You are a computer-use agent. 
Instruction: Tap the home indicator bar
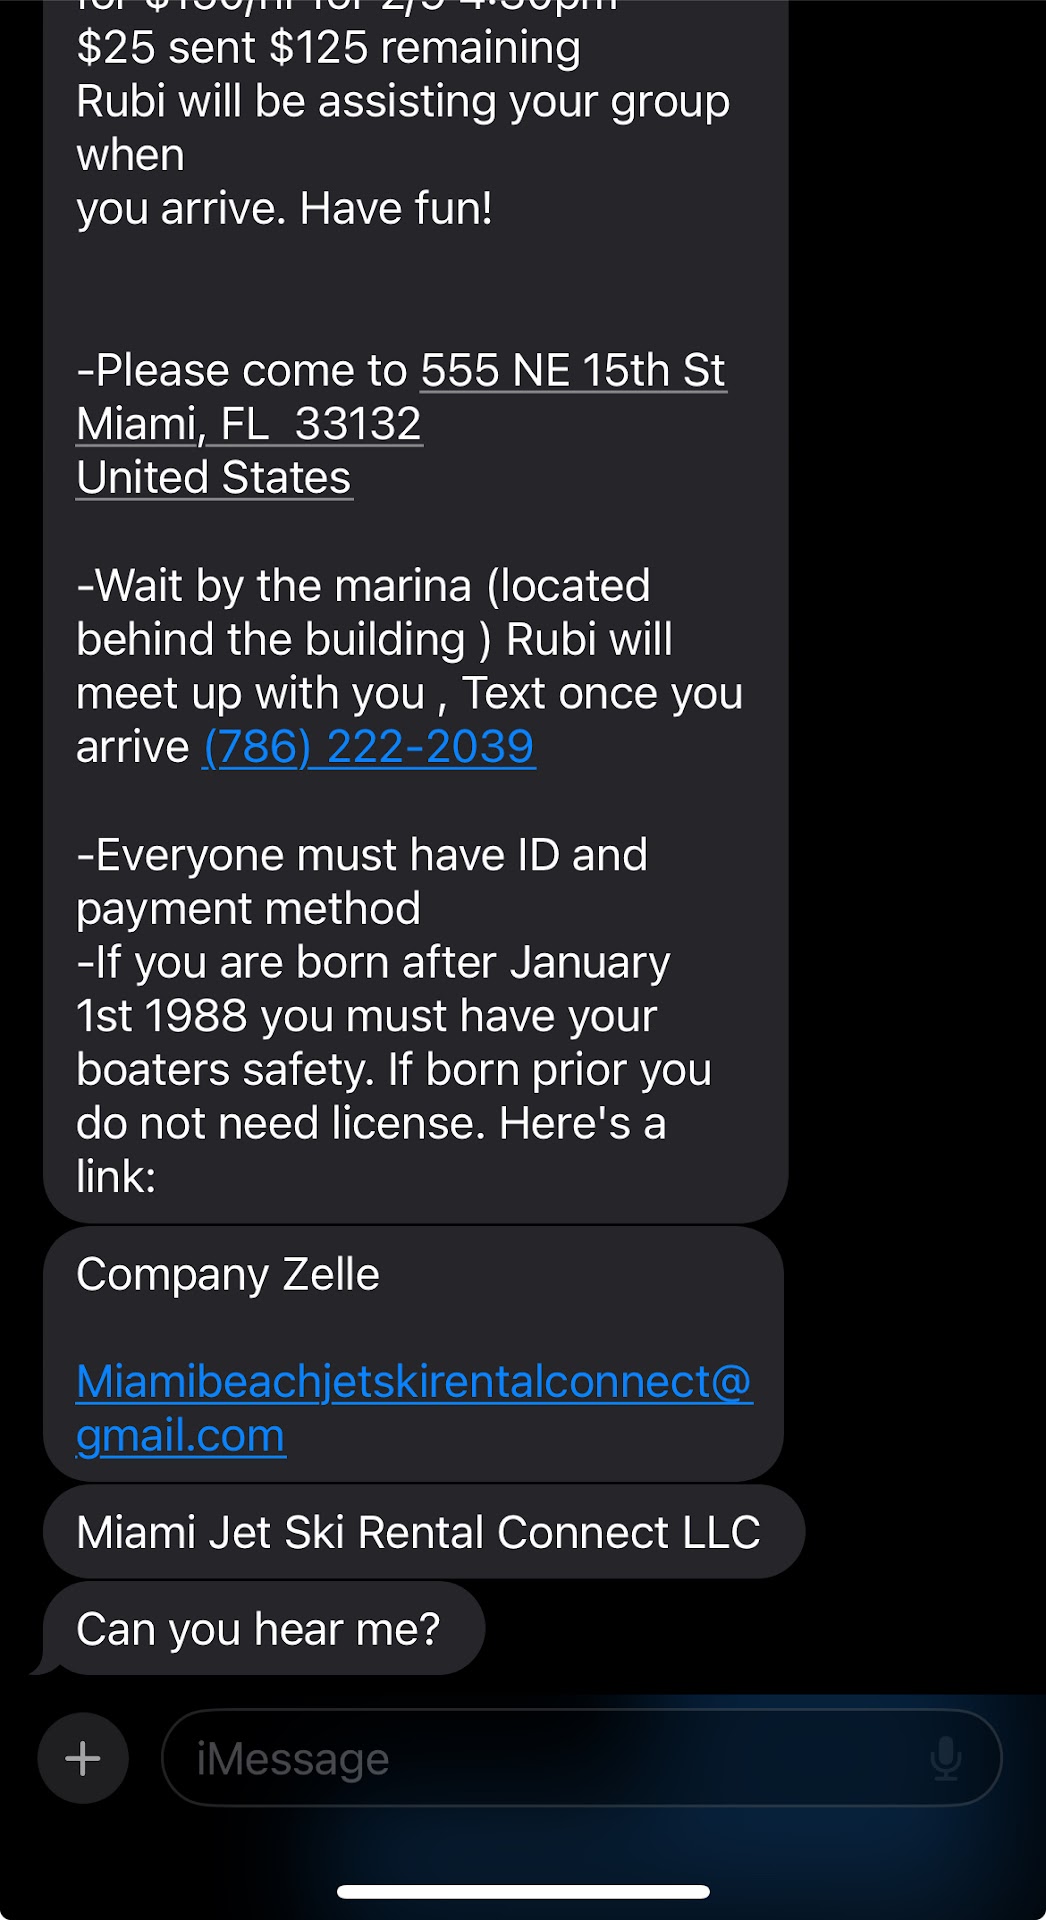[x=523, y=1891]
